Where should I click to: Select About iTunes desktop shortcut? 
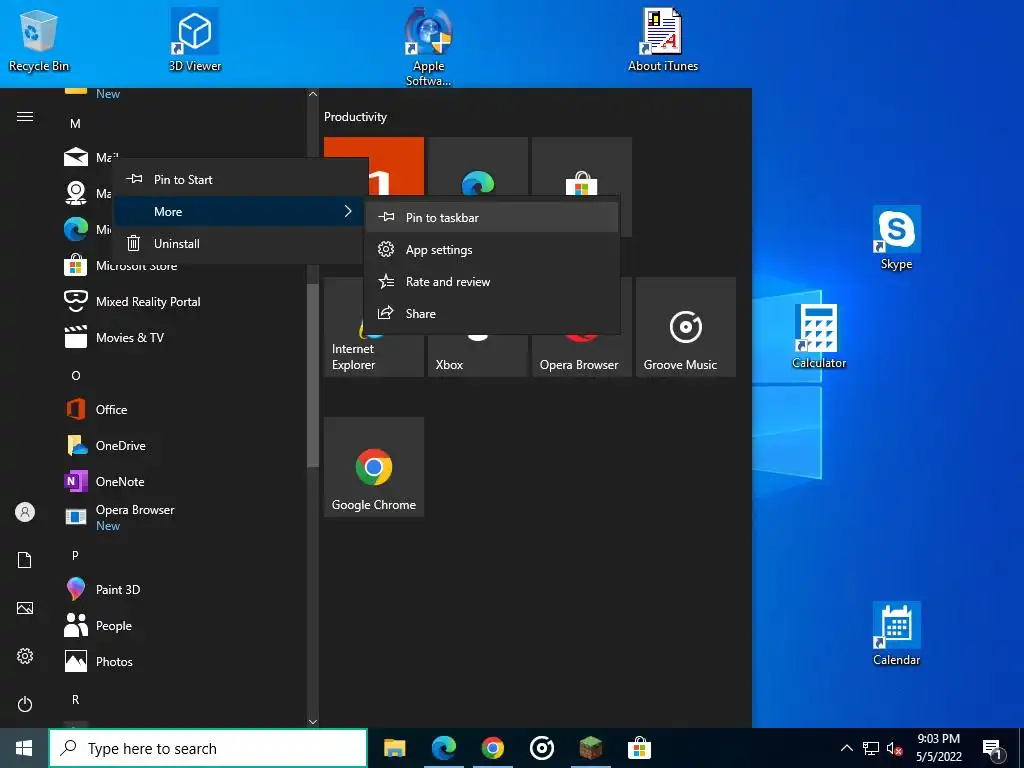[x=663, y=40]
